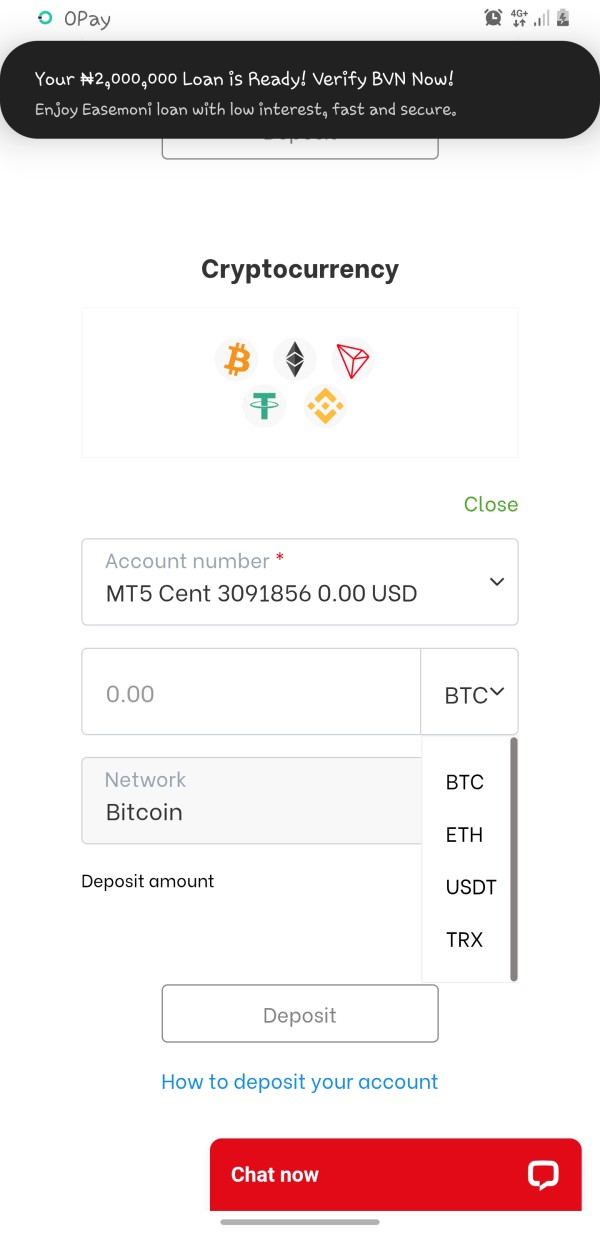Open the Easemoni loan notification banner
The image size is (600, 1233).
pyautogui.click(x=300, y=93)
